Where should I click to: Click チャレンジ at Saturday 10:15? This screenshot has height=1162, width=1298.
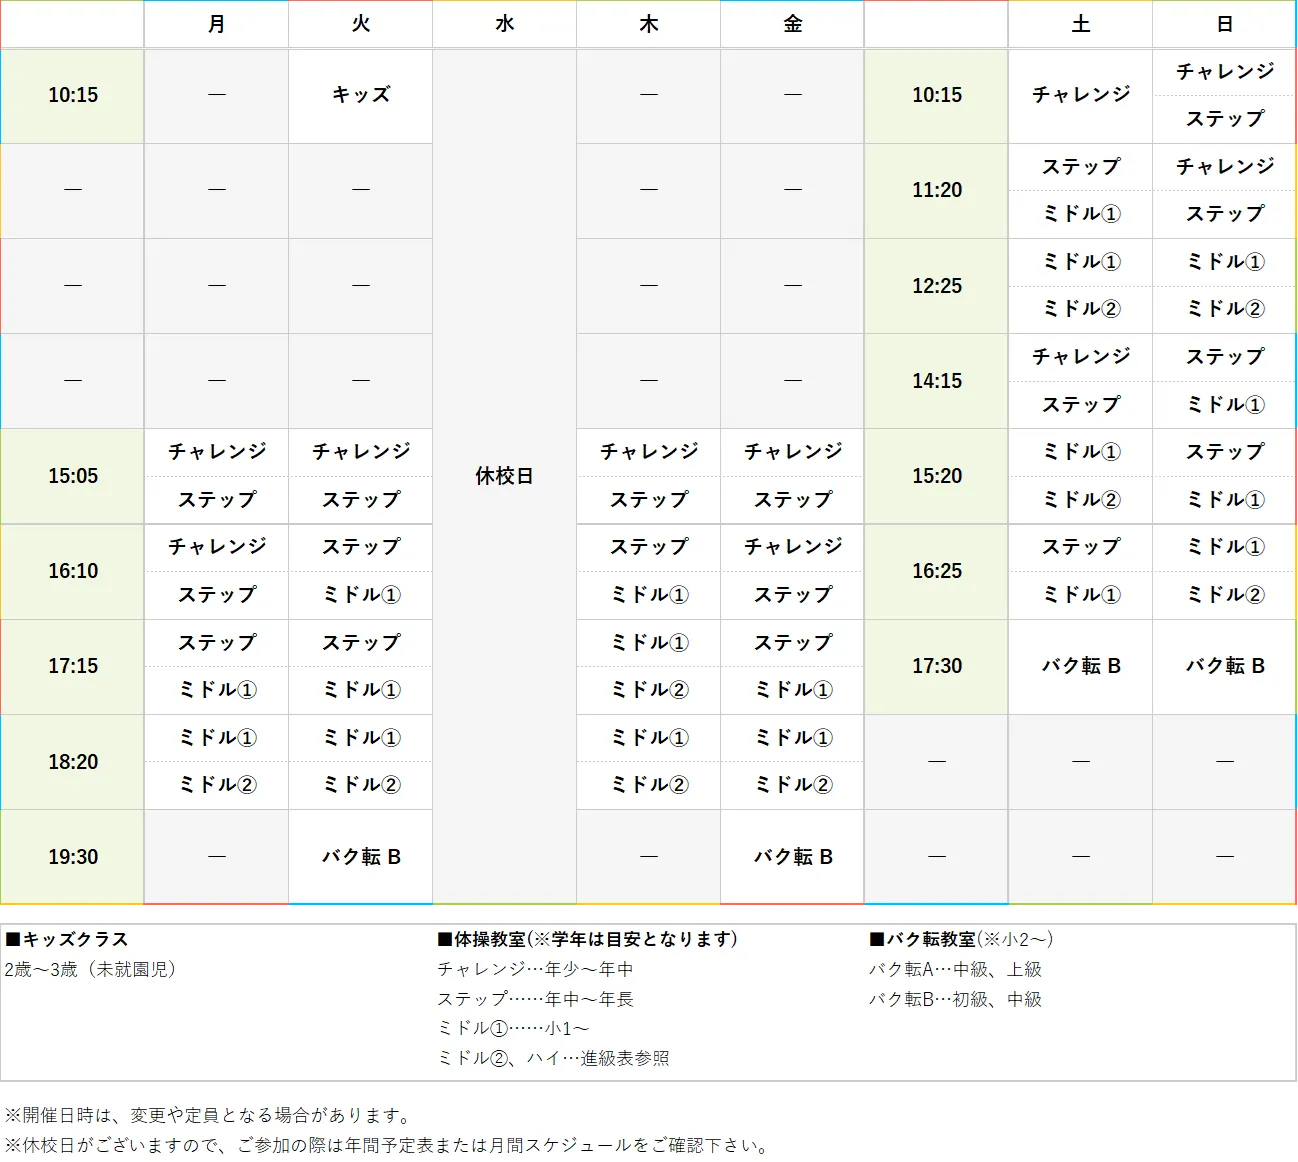tap(1080, 96)
